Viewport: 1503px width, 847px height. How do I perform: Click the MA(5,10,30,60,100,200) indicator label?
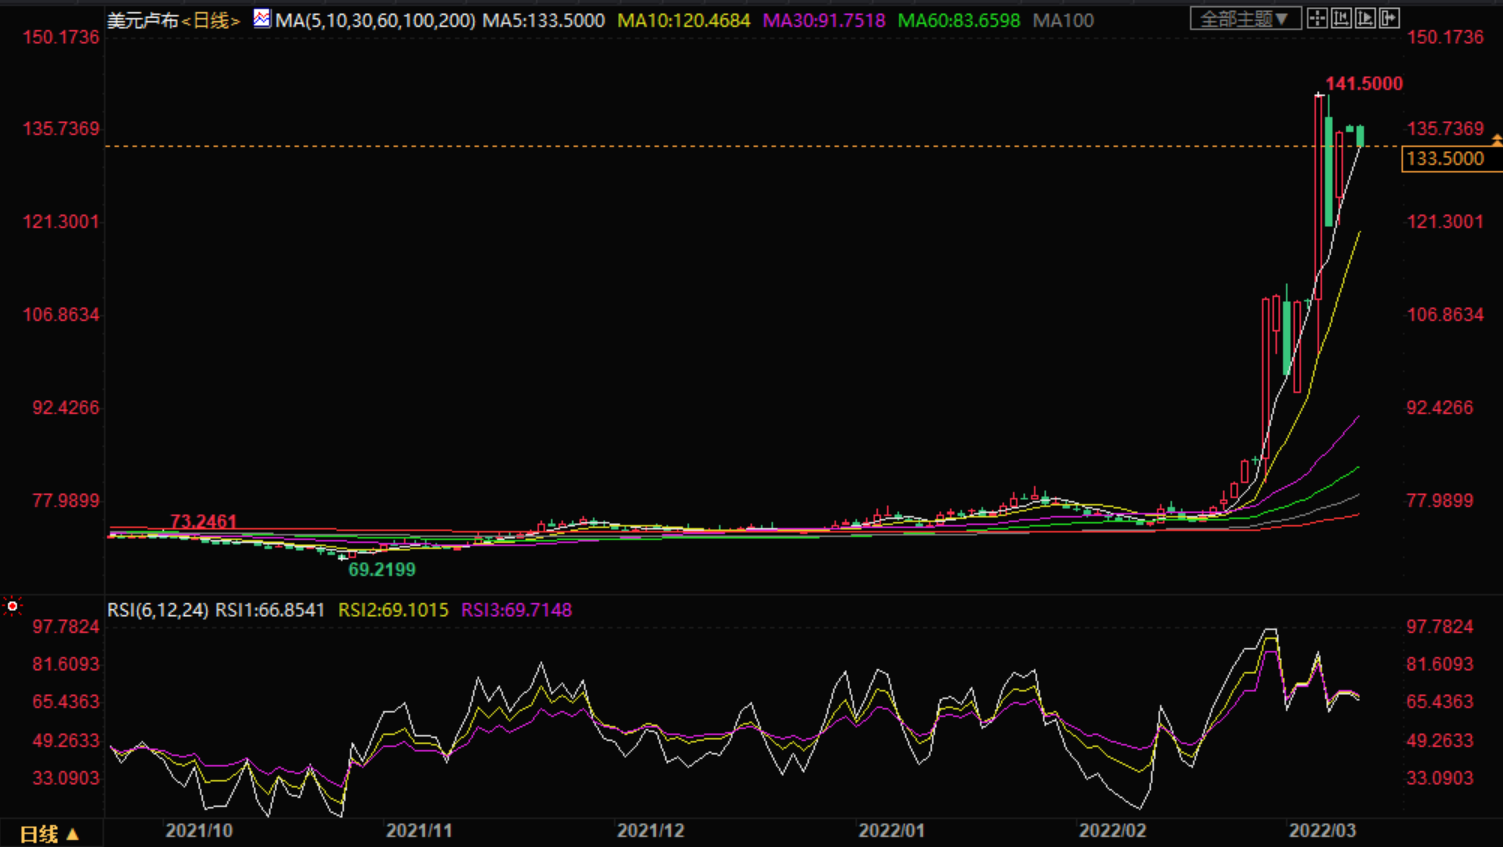[375, 20]
